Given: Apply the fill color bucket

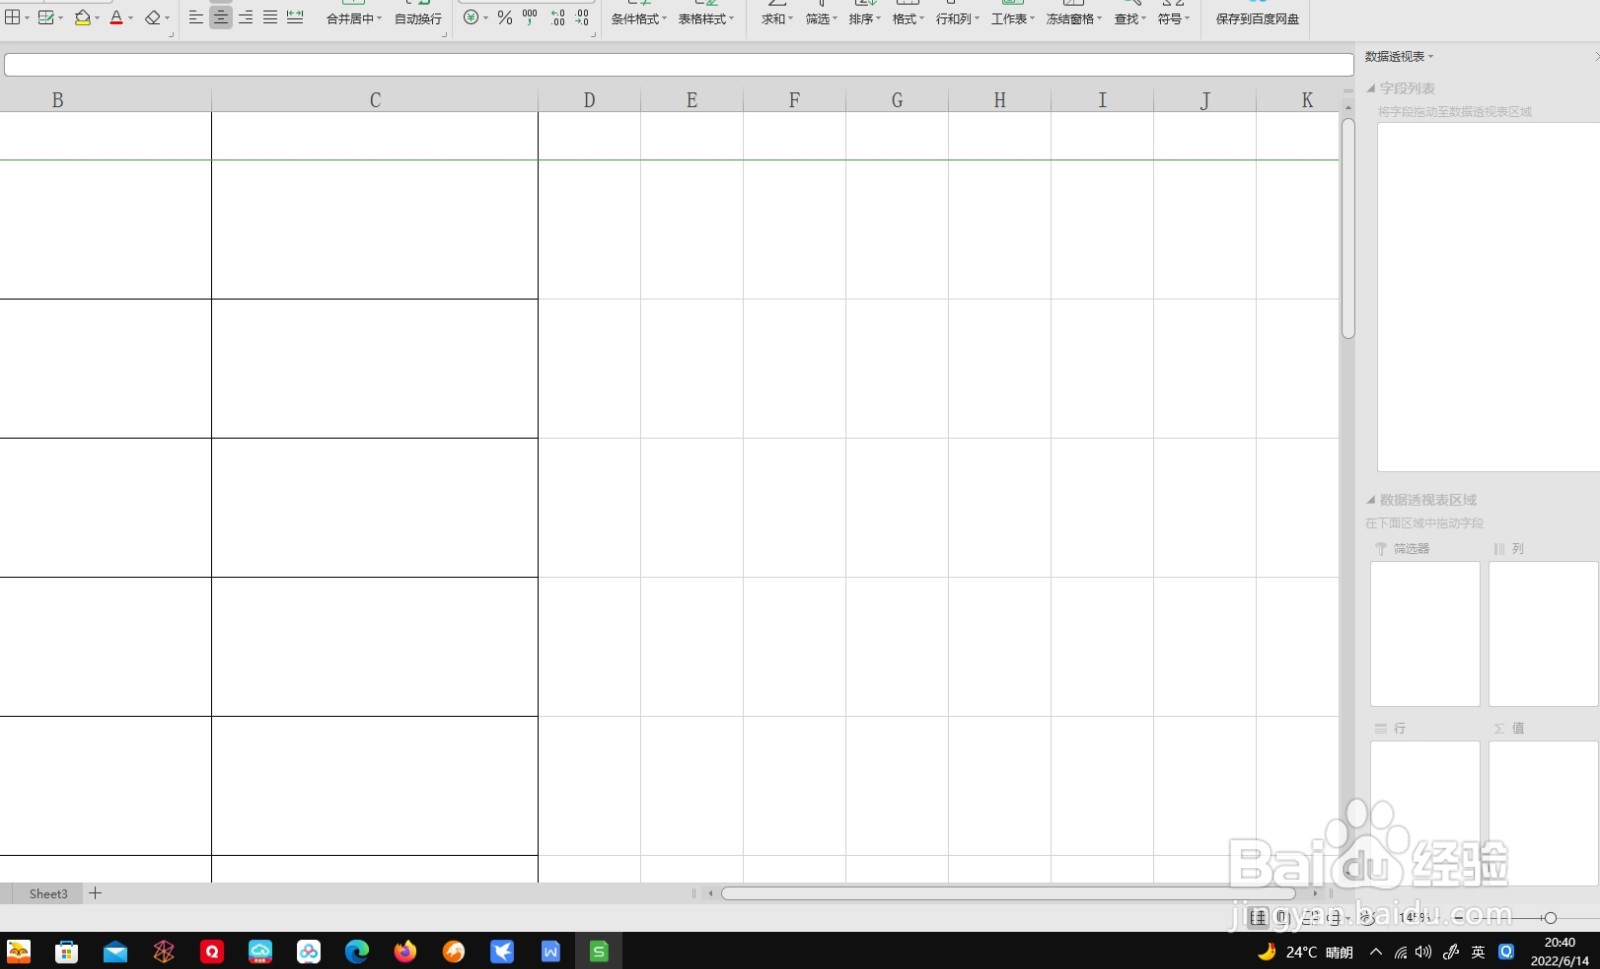Looking at the screenshot, I should click(x=82, y=17).
